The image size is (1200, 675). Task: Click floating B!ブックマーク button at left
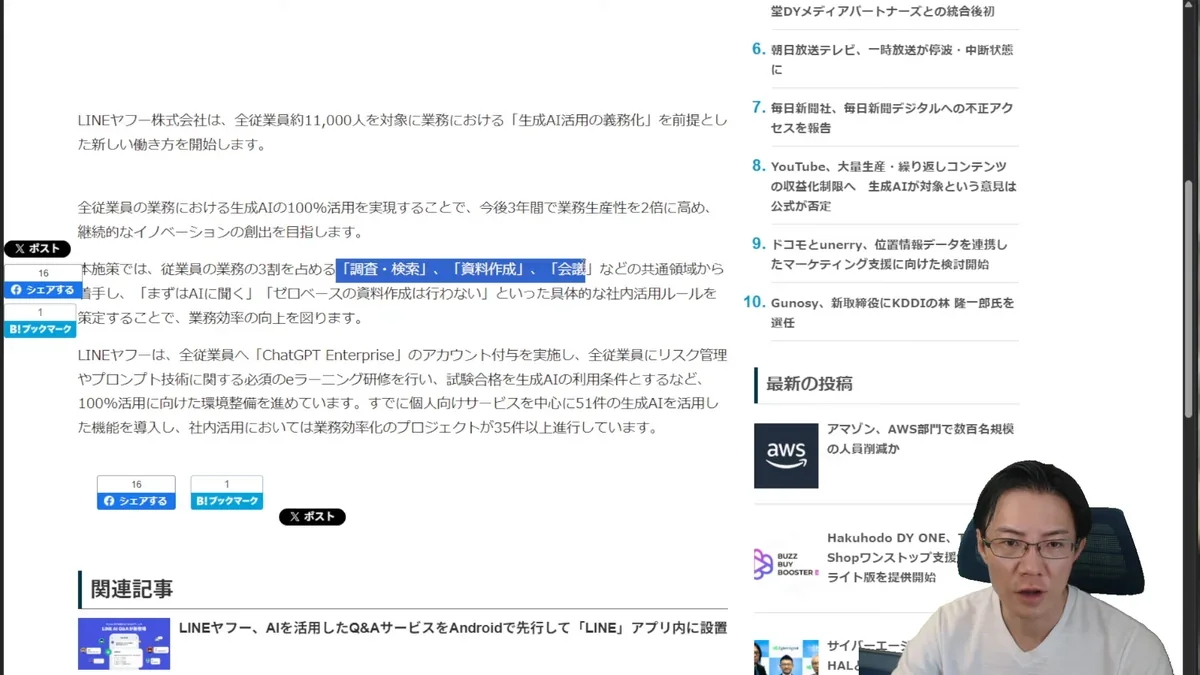(40, 329)
